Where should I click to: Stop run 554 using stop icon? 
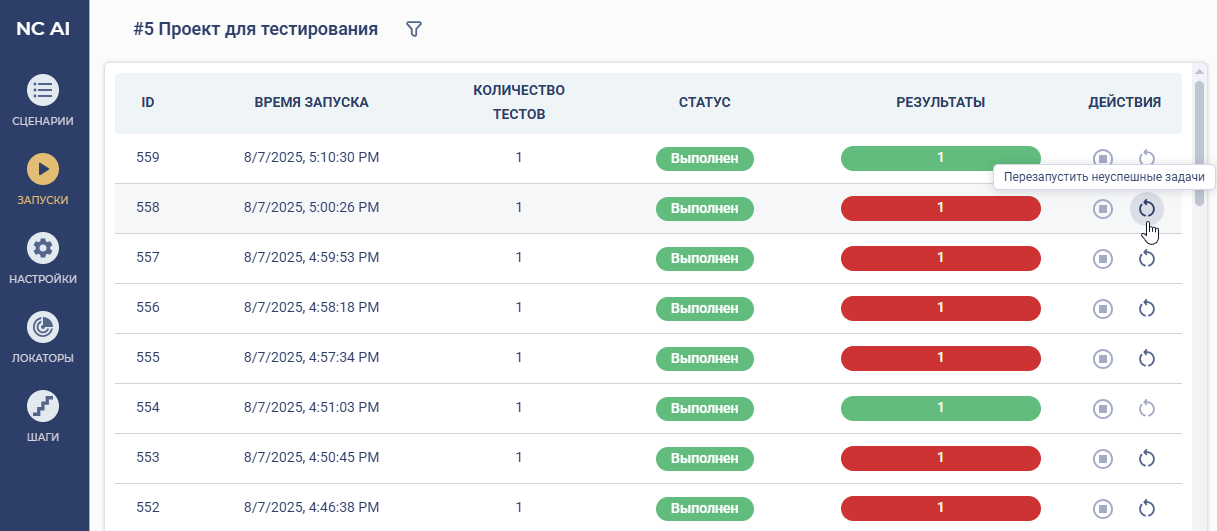pyautogui.click(x=1102, y=408)
